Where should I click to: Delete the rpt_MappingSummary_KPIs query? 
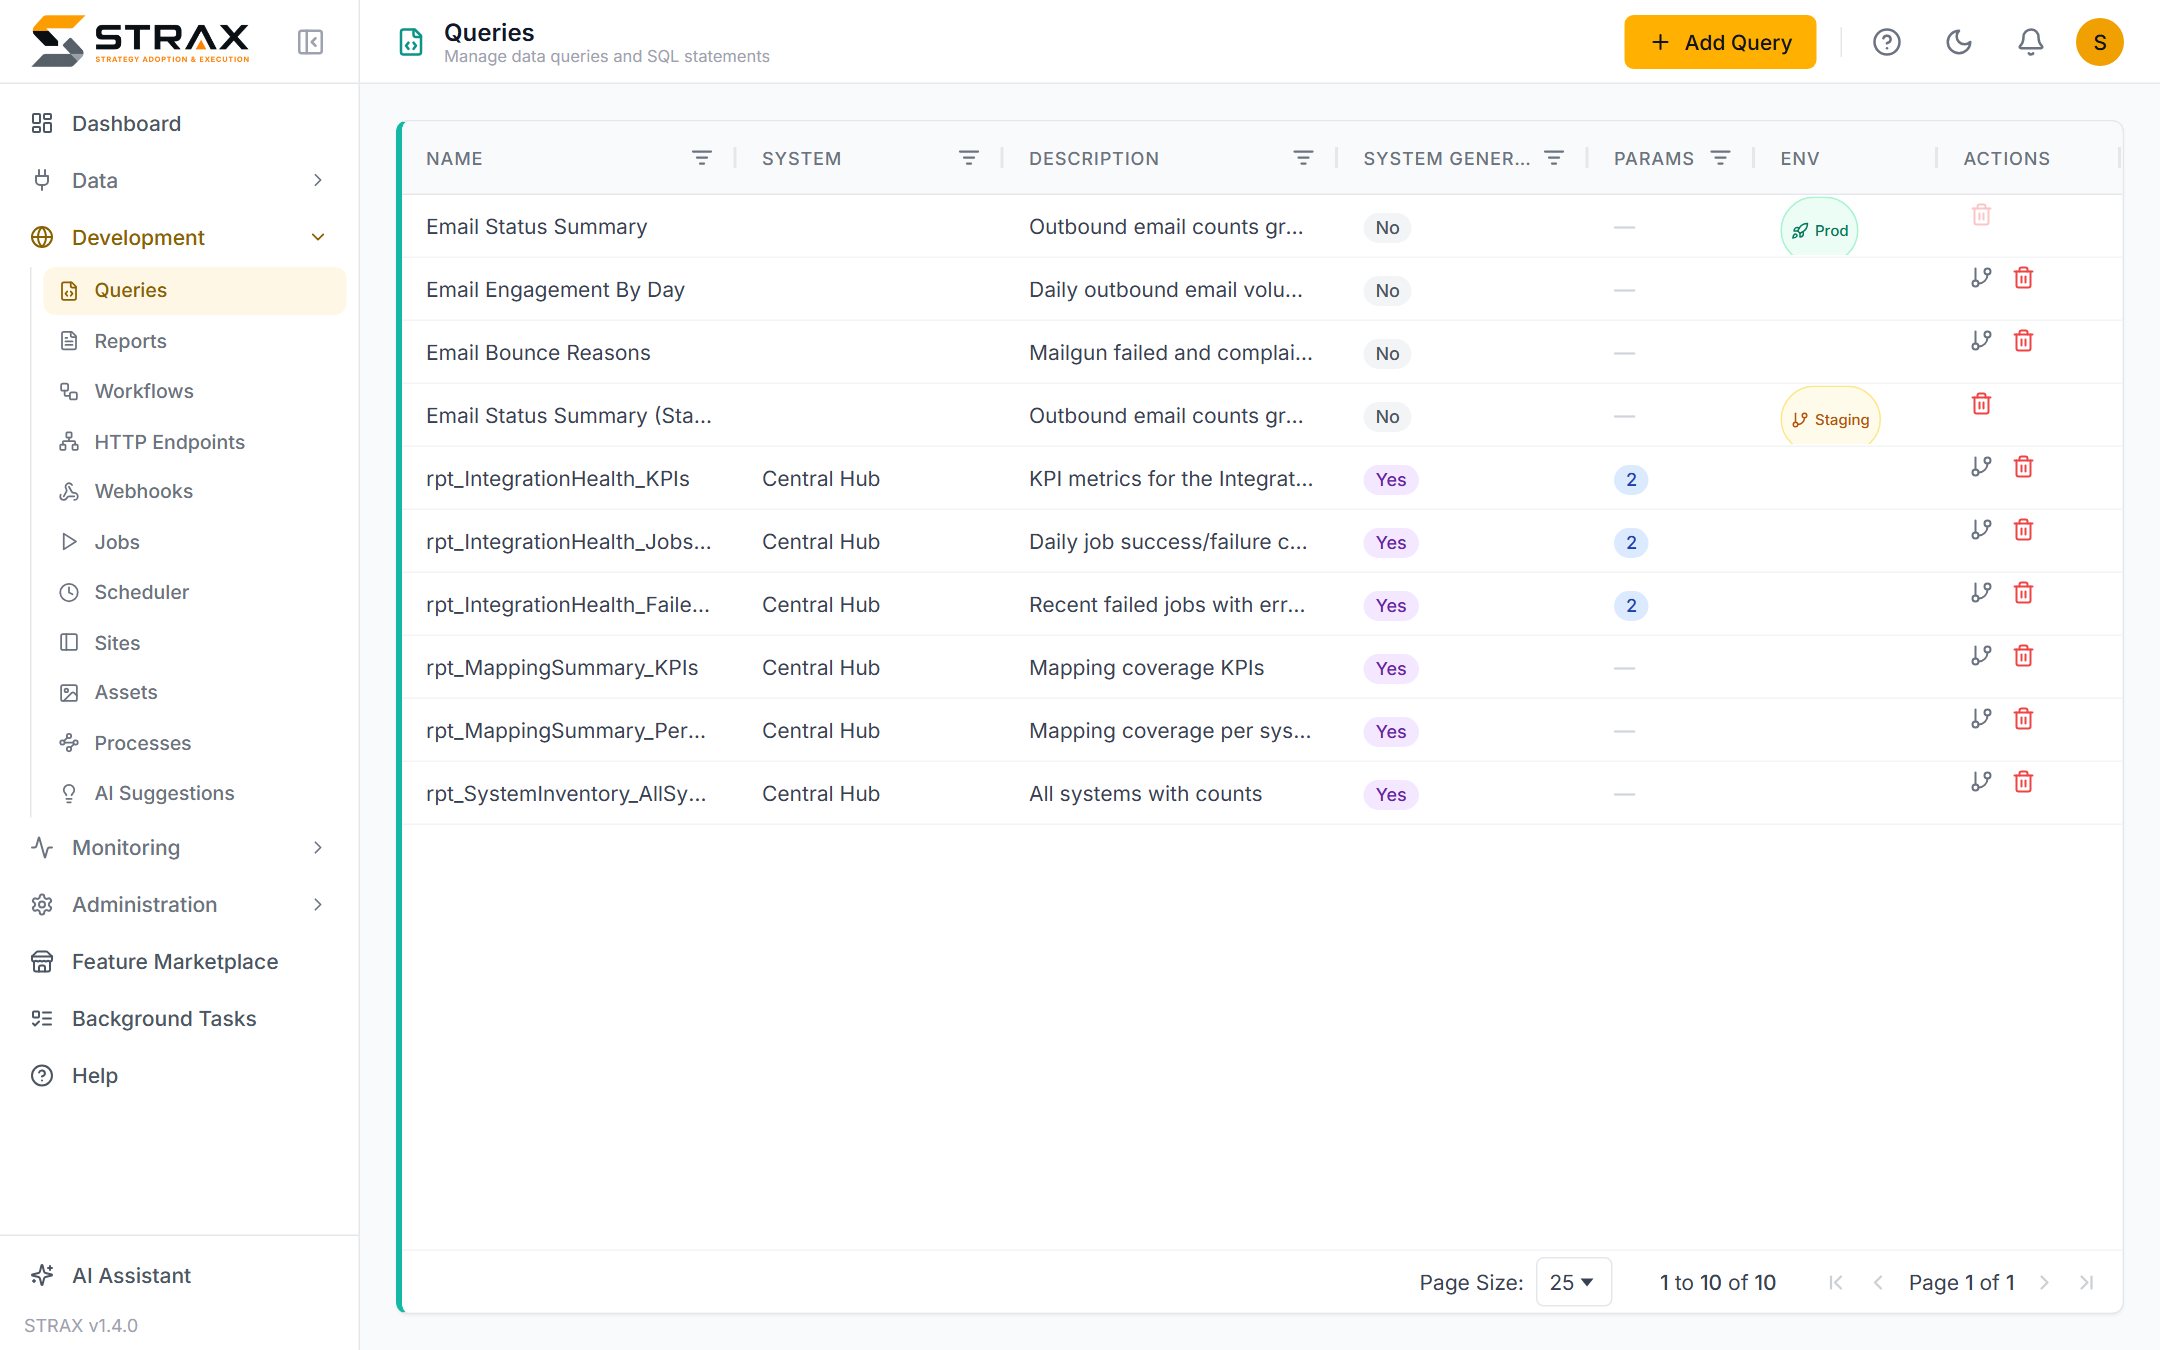coord(2023,656)
